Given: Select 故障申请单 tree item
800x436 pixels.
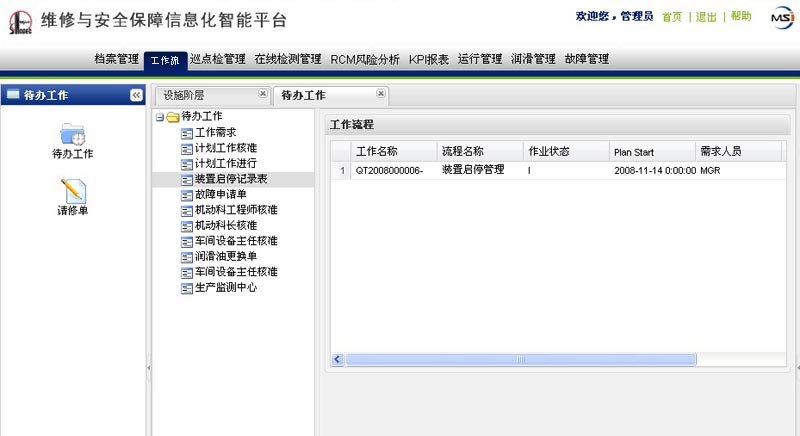Looking at the screenshot, I should click(220, 194).
